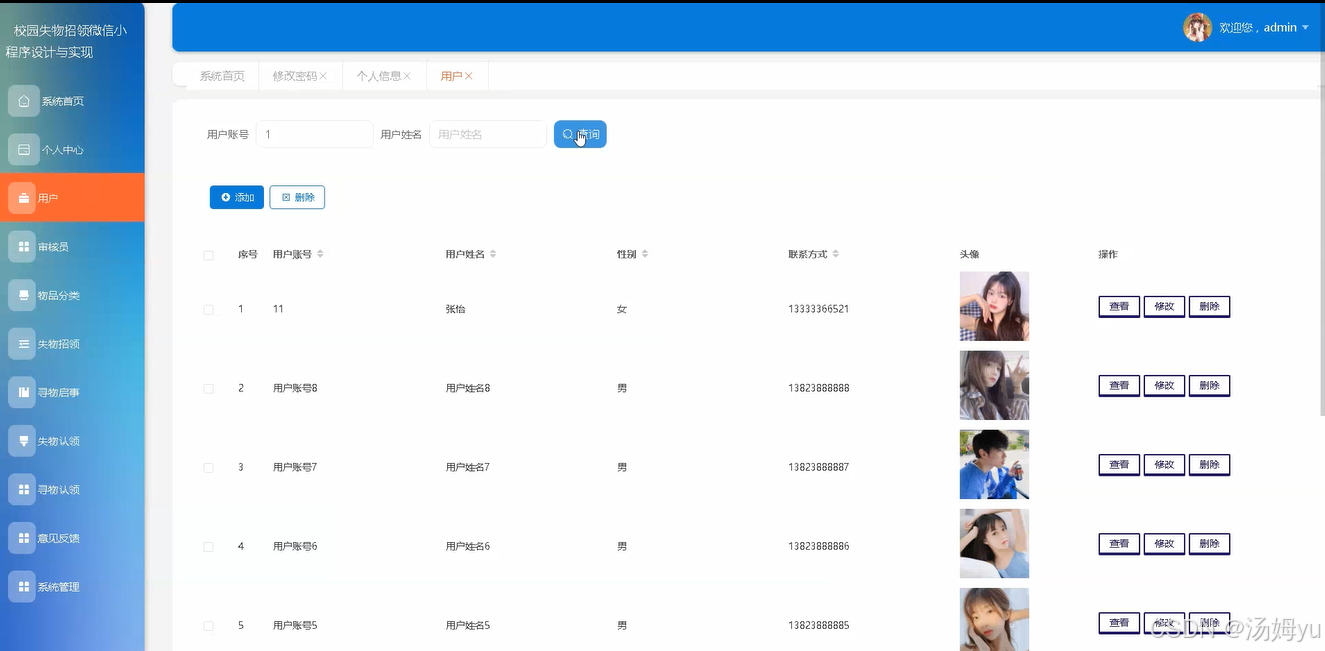Click the 物品分类 sidebar icon

(x=23, y=295)
